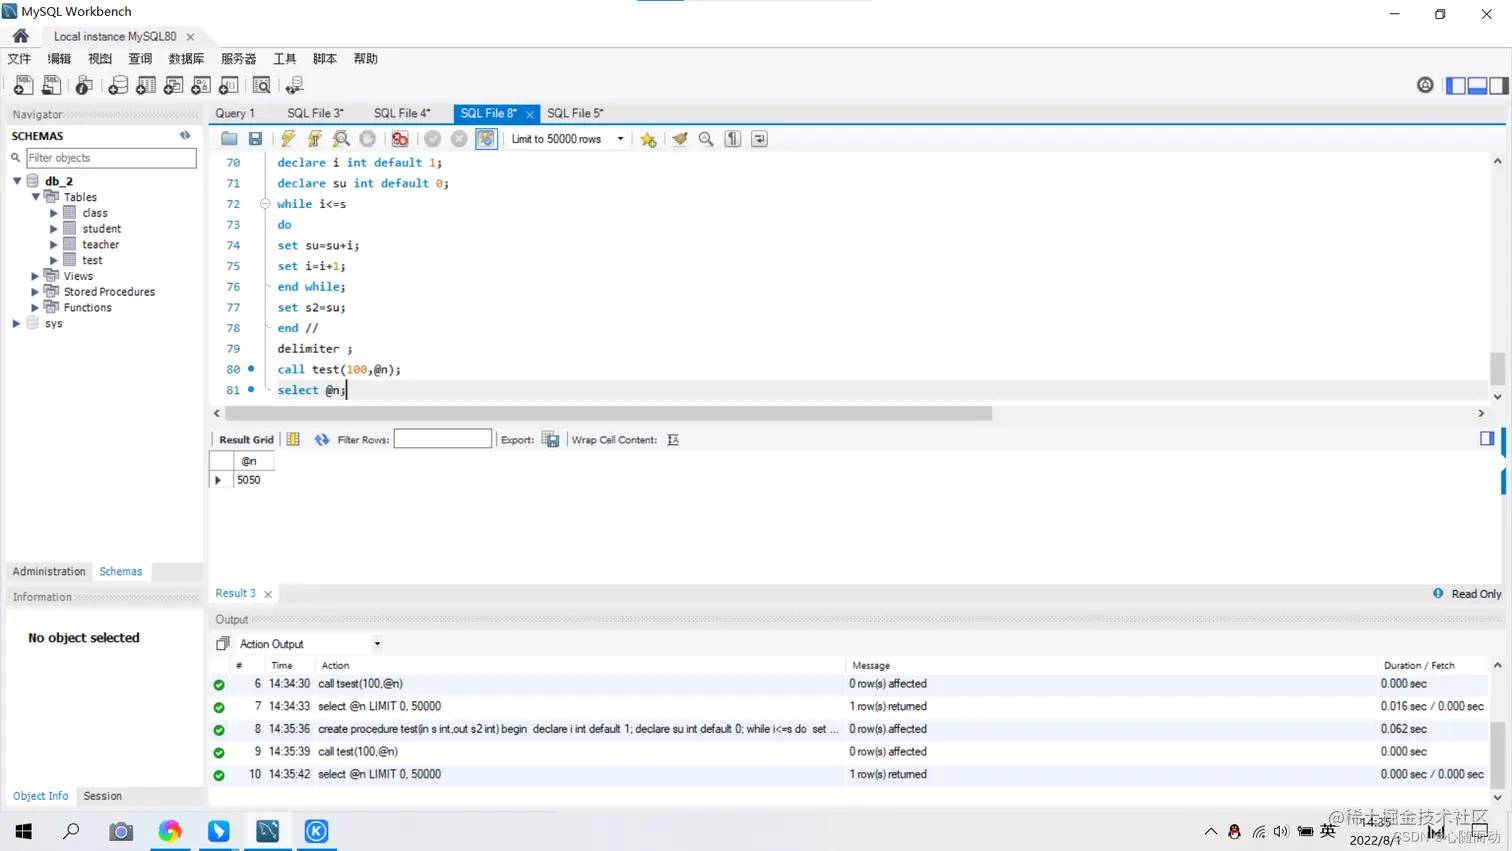
Task: Expand the sys schema node
Action: 17,324
